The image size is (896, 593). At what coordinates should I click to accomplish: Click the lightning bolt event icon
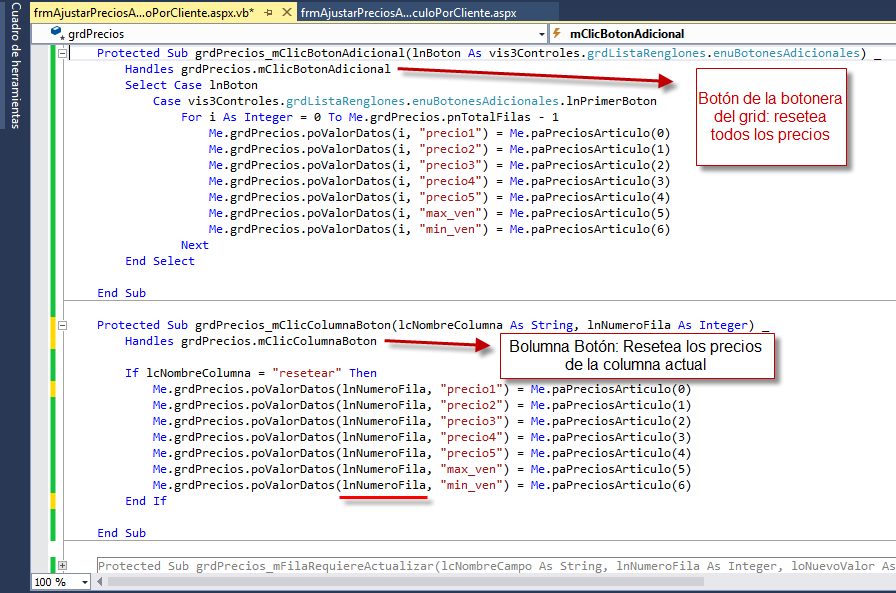pyautogui.click(x=558, y=33)
